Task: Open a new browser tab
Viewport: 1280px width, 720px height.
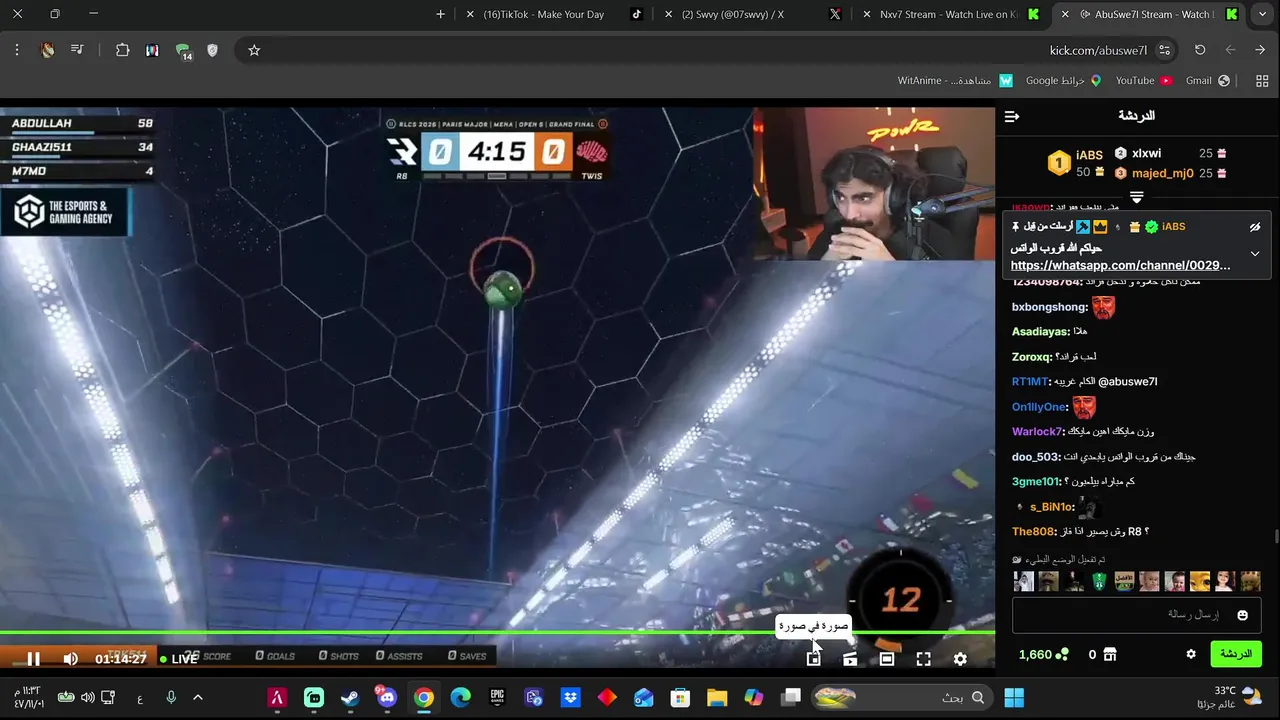Action: click(x=440, y=14)
